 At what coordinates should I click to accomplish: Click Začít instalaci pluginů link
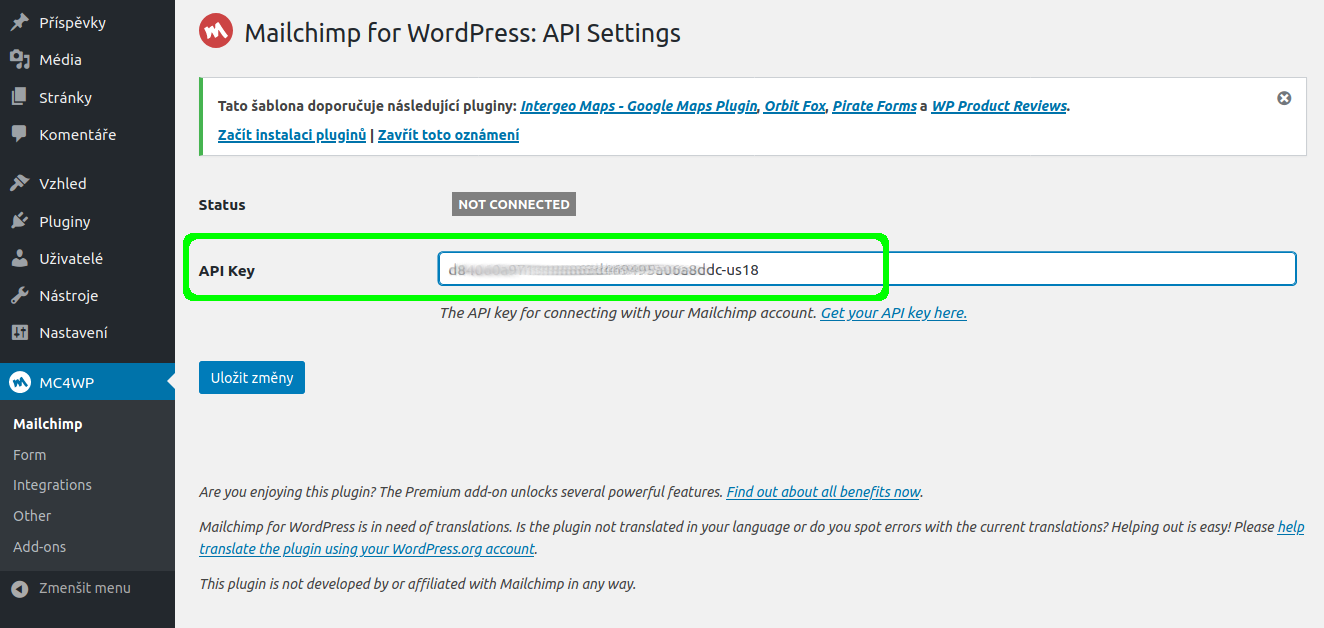pyautogui.click(x=292, y=135)
